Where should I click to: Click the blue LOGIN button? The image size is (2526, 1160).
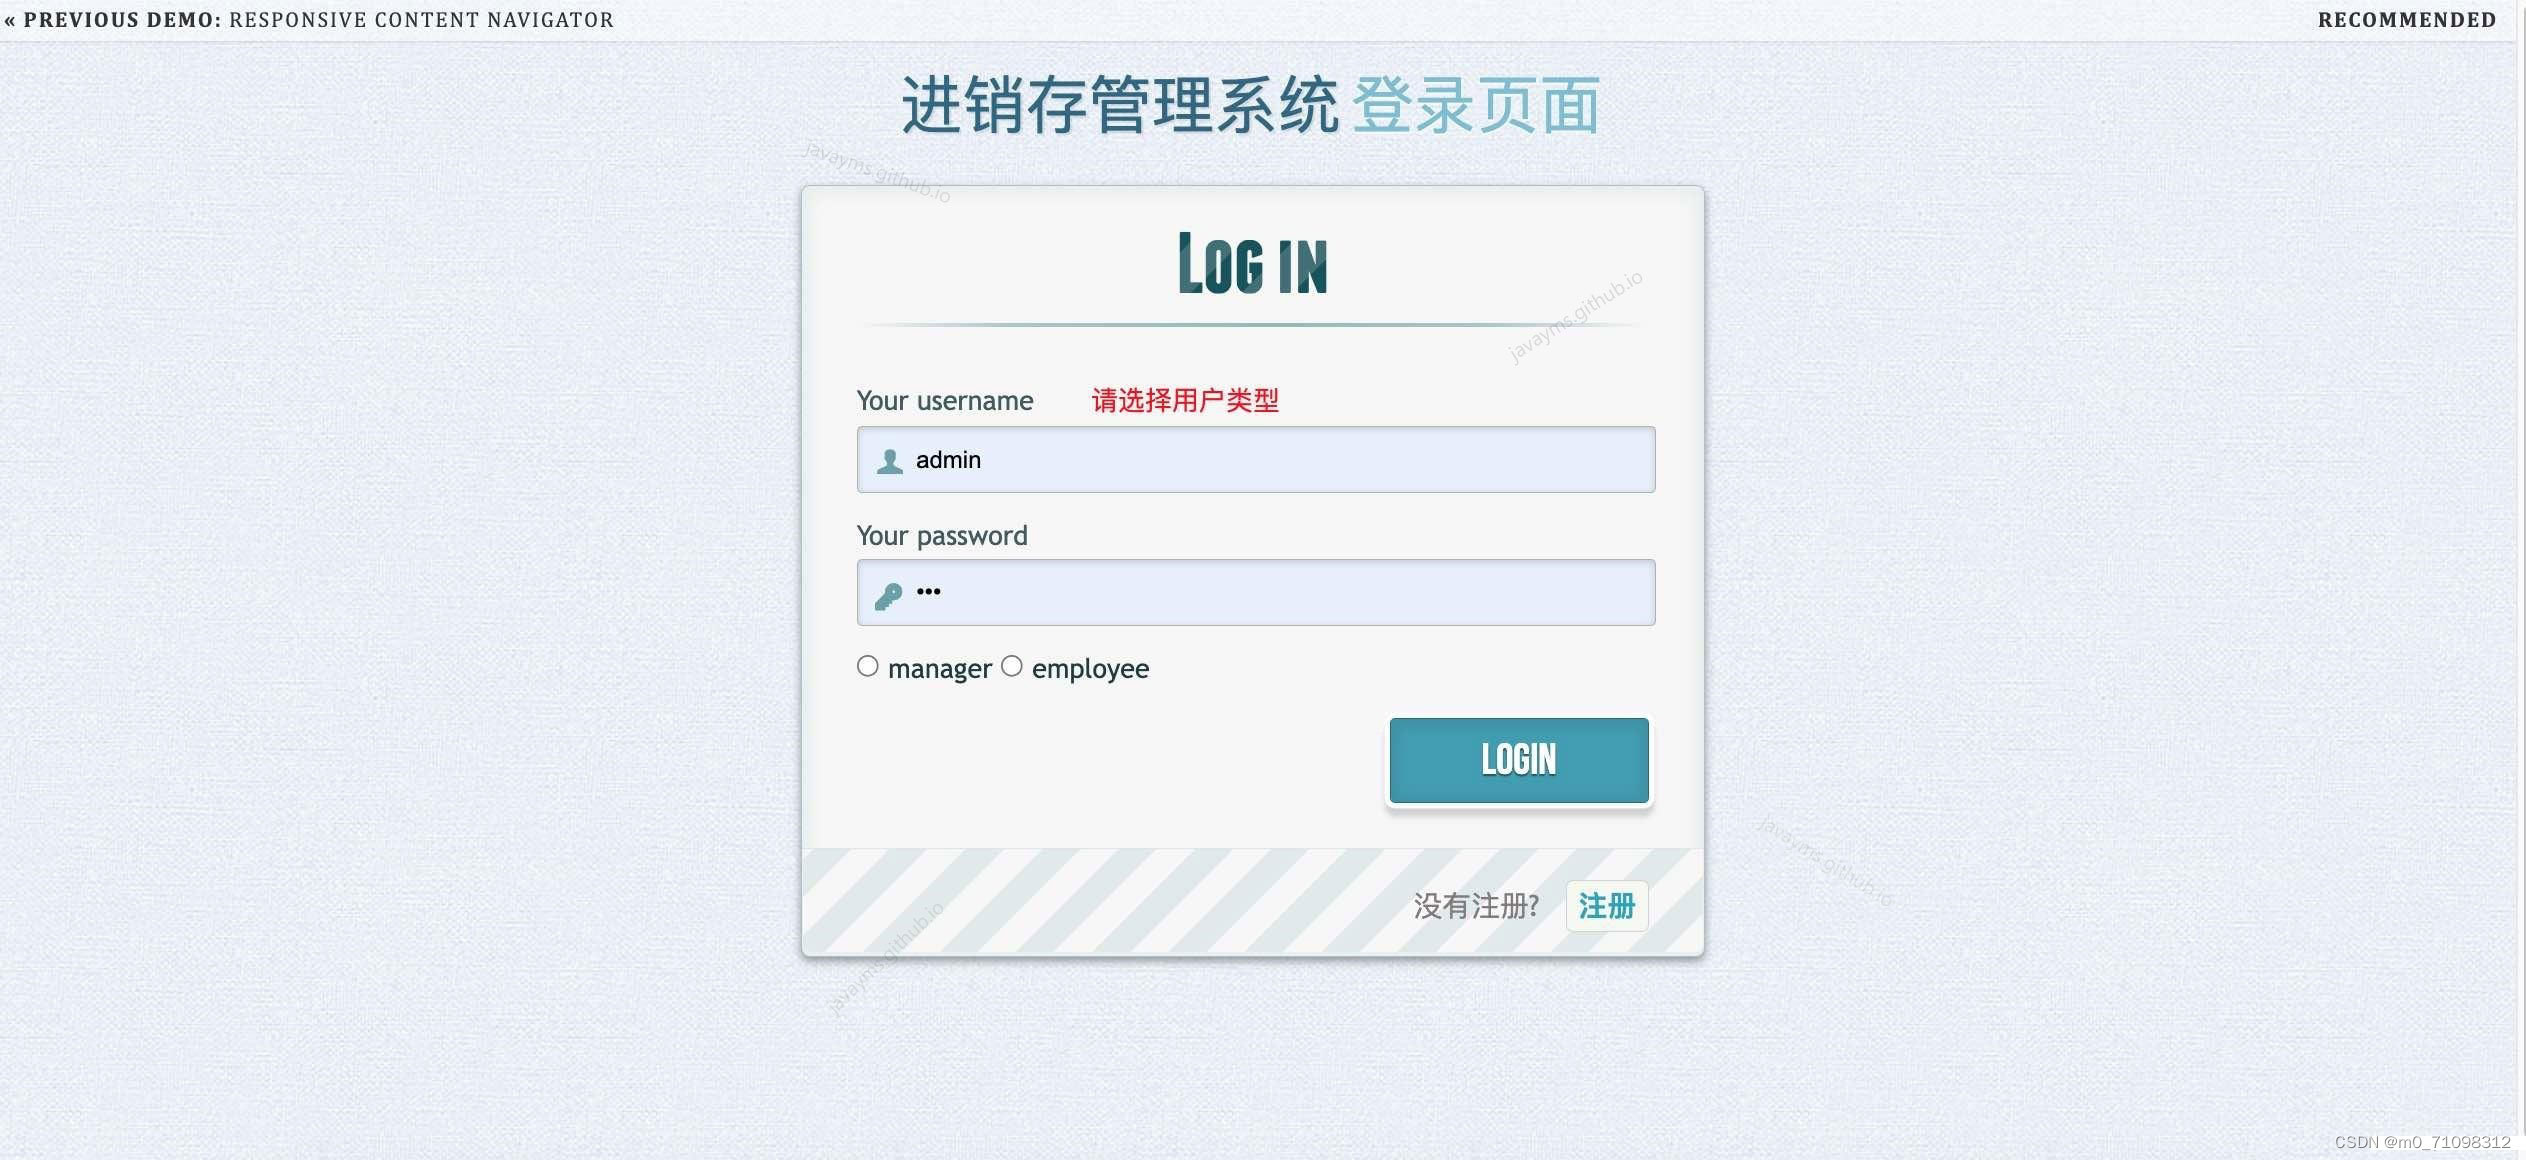[1519, 760]
